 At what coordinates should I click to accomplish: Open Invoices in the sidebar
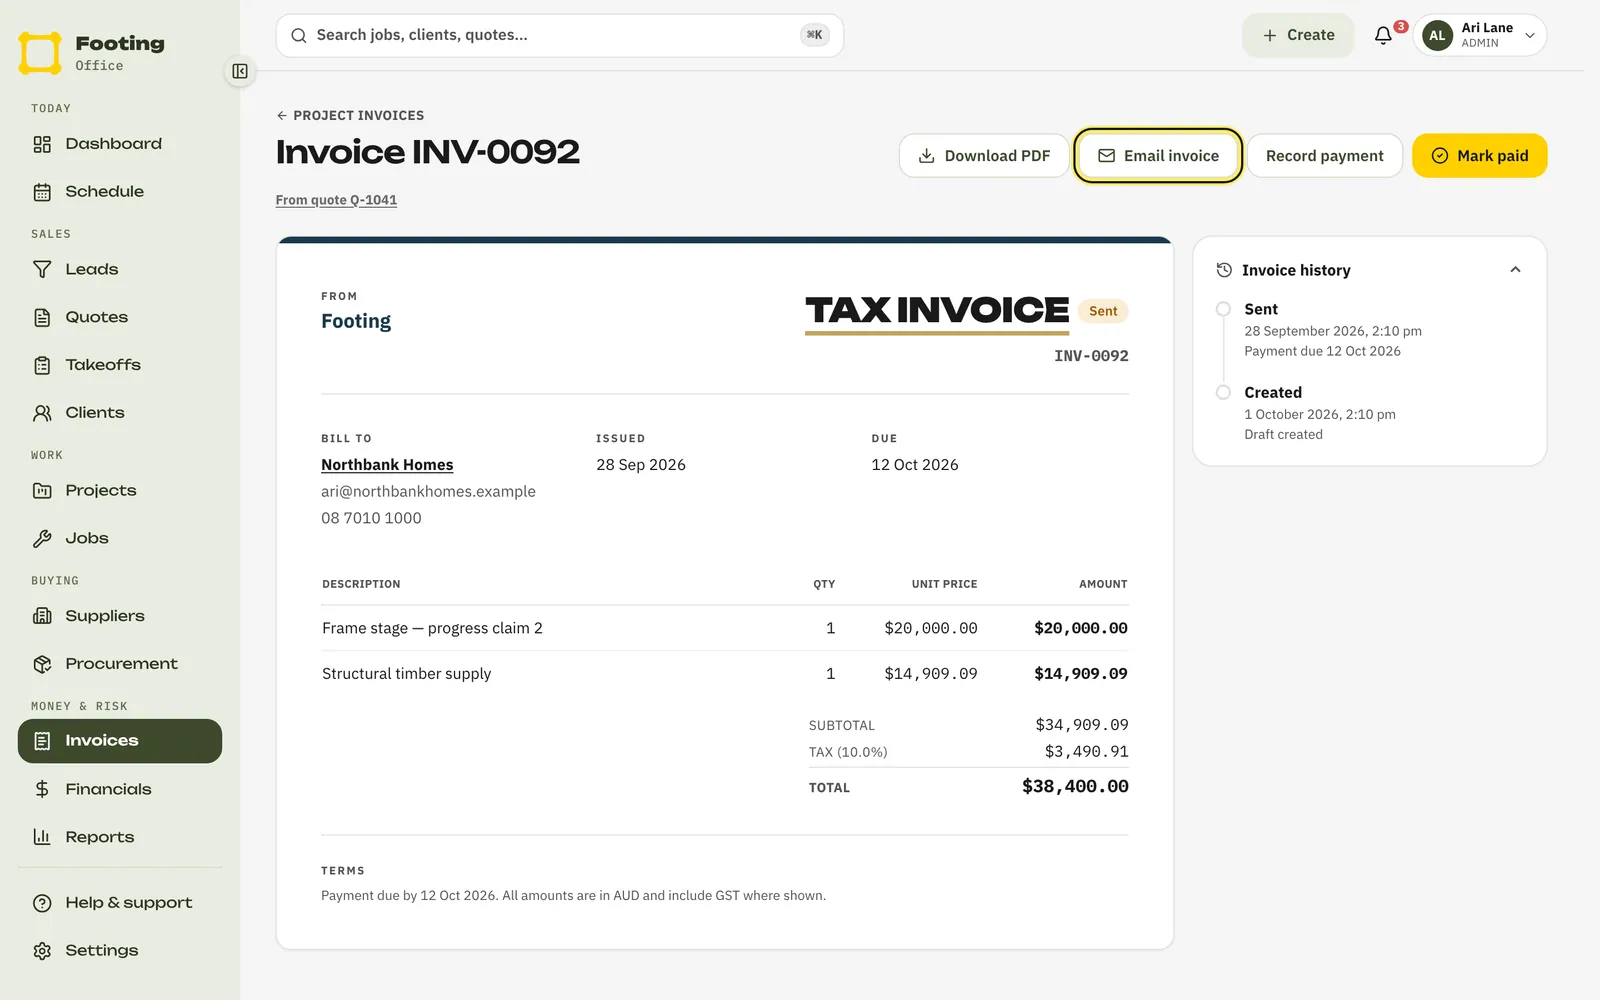[x=120, y=741]
